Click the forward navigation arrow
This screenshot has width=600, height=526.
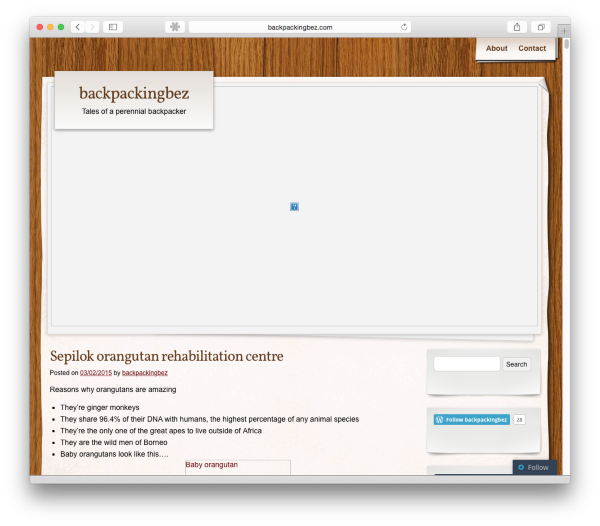pos(92,27)
